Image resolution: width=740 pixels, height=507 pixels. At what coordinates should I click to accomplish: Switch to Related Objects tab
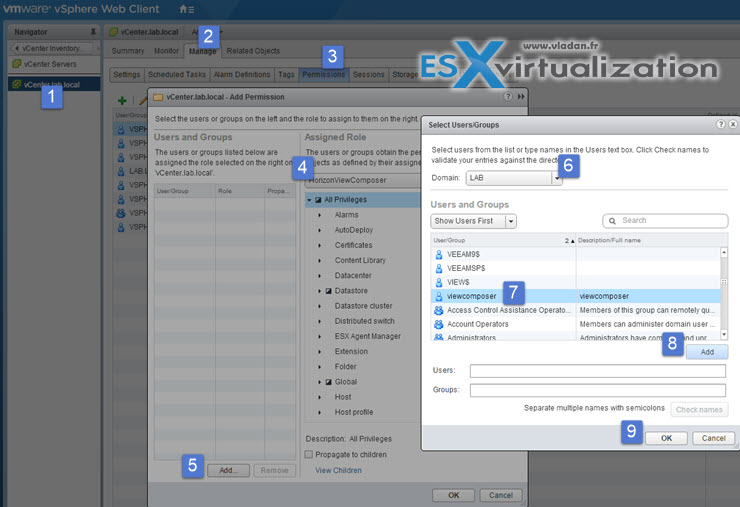pos(253,51)
